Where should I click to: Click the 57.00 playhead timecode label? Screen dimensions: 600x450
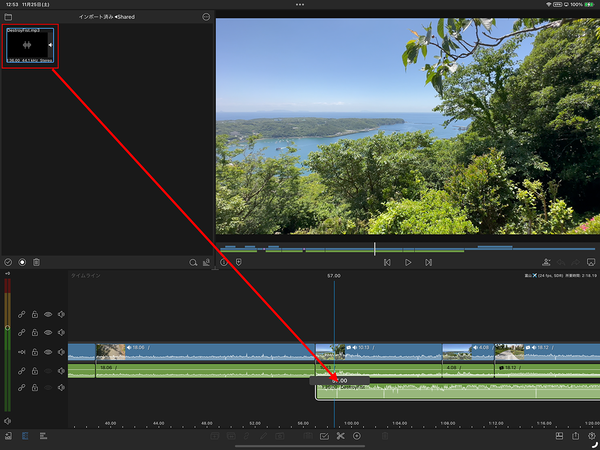pyautogui.click(x=334, y=276)
